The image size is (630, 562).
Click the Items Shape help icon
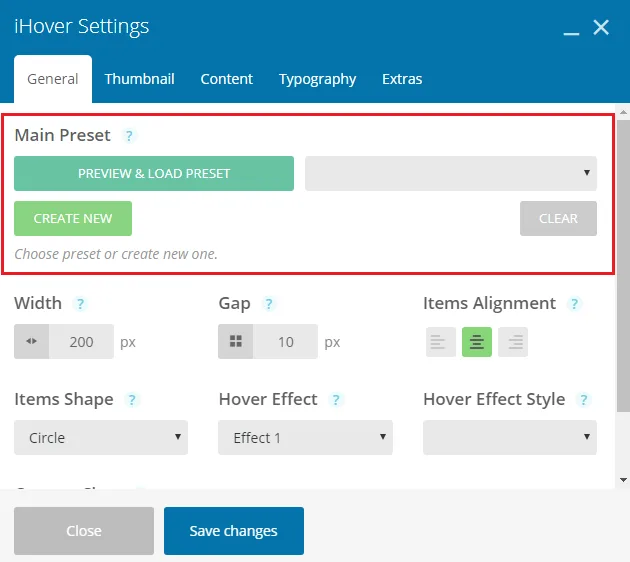(131, 400)
